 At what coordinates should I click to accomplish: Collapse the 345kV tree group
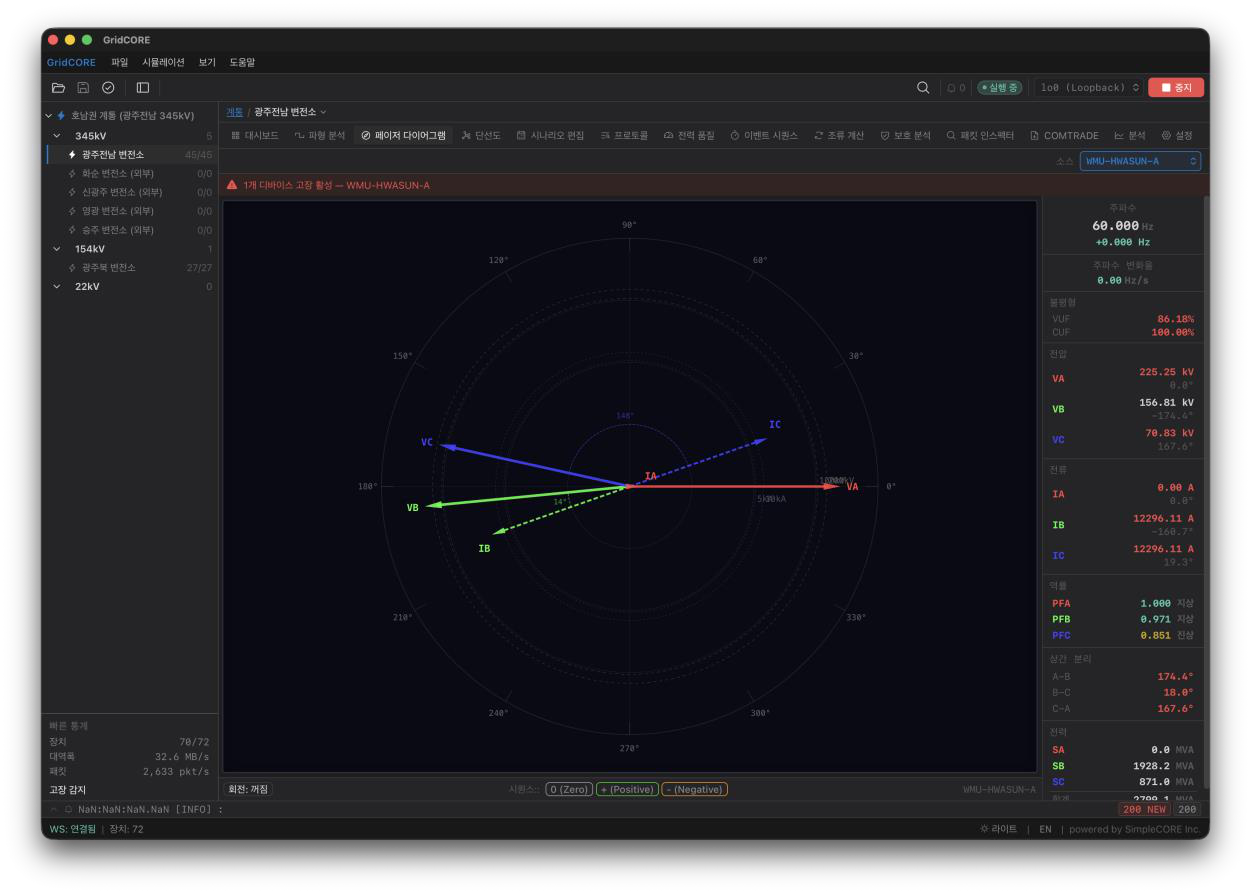coord(57,136)
